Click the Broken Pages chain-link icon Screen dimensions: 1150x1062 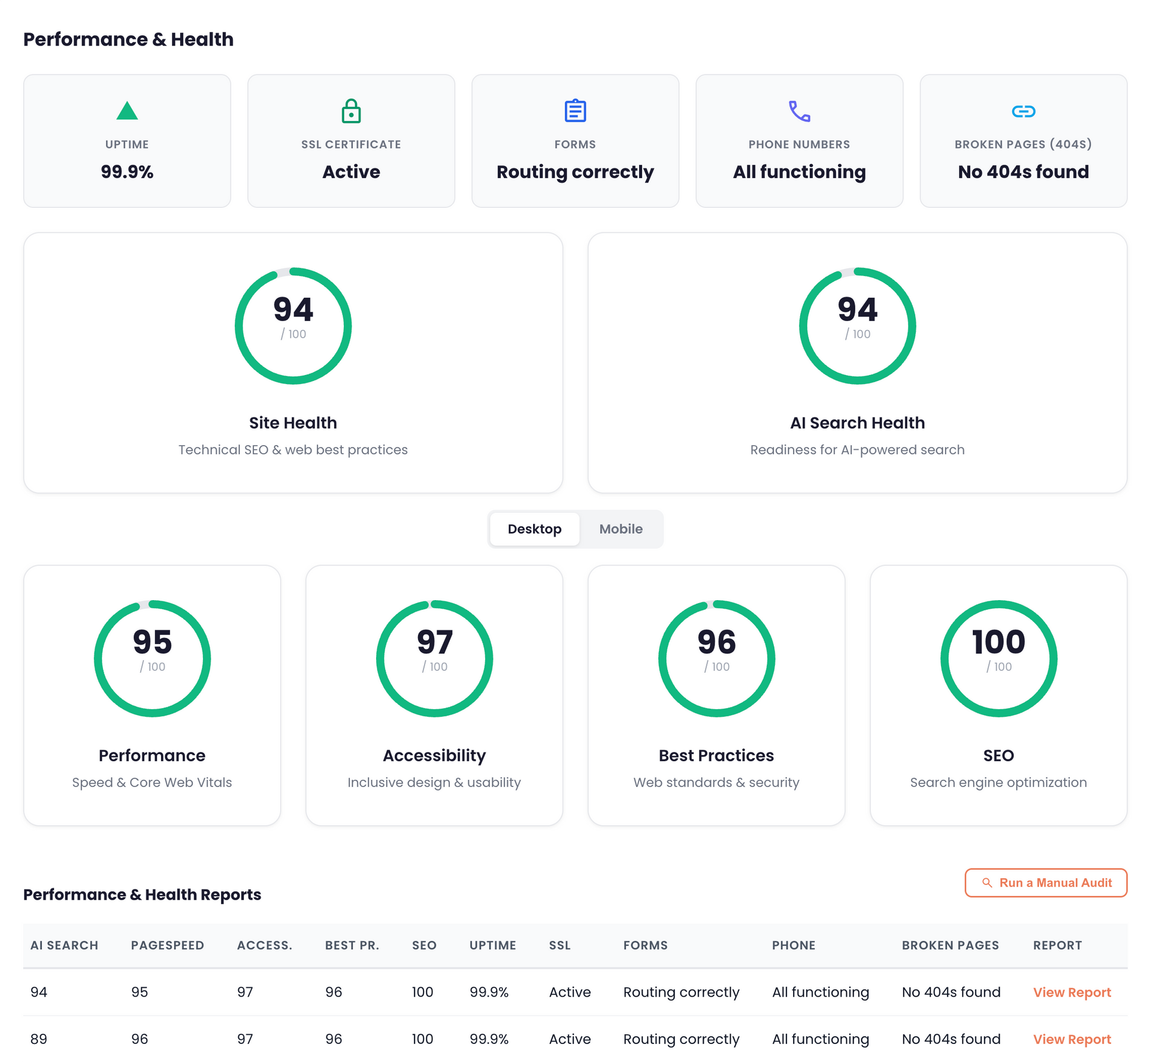point(1023,111)
